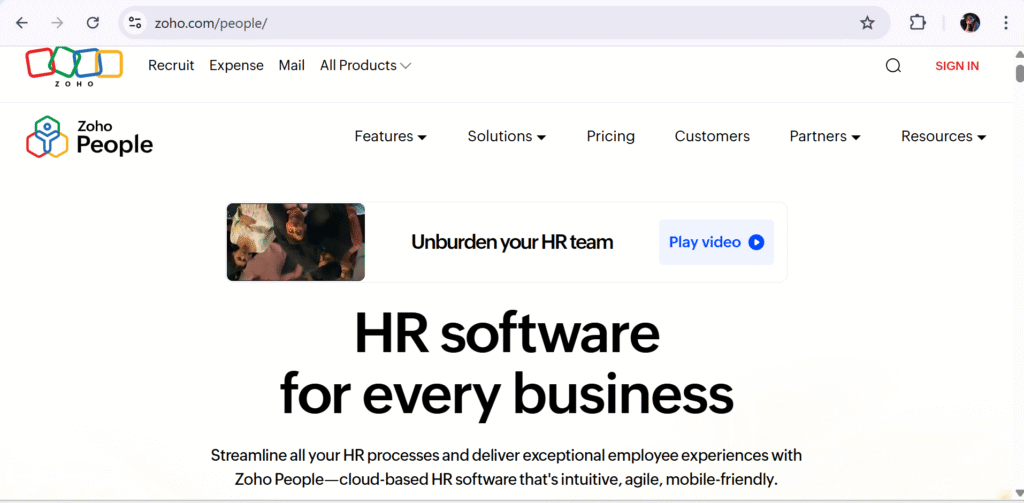Expand the Partners menu
Viewport: 1024px width, 503px height.
tap(825, 136)
